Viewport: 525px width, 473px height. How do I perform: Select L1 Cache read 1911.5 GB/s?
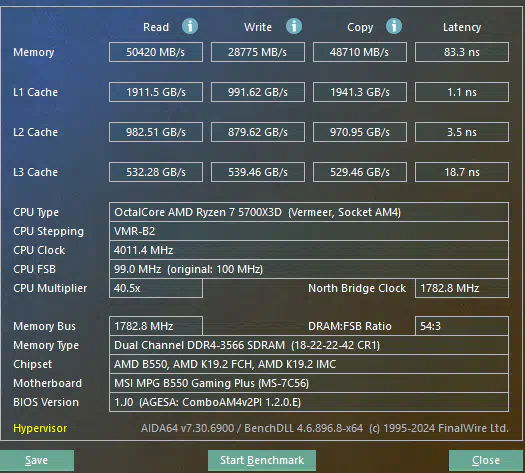click(x=156, y=92)
